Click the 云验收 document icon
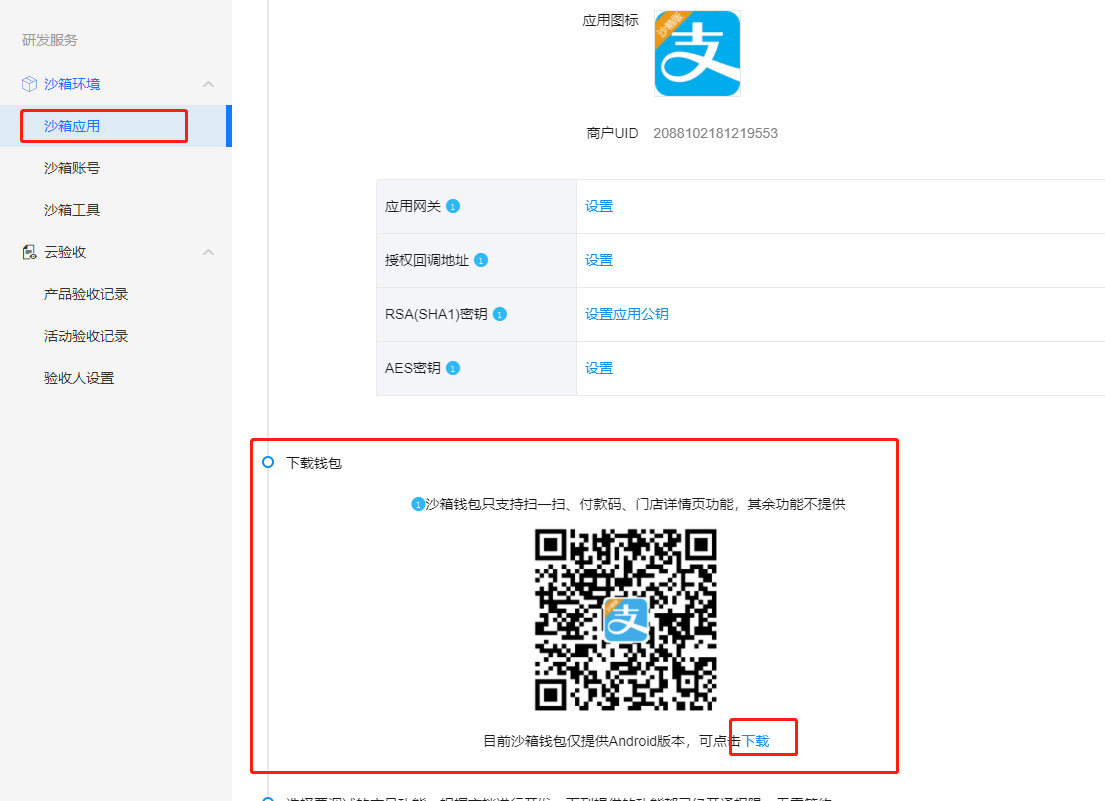The height and width of the screenshot is (801, 1105). coord(29,252)
